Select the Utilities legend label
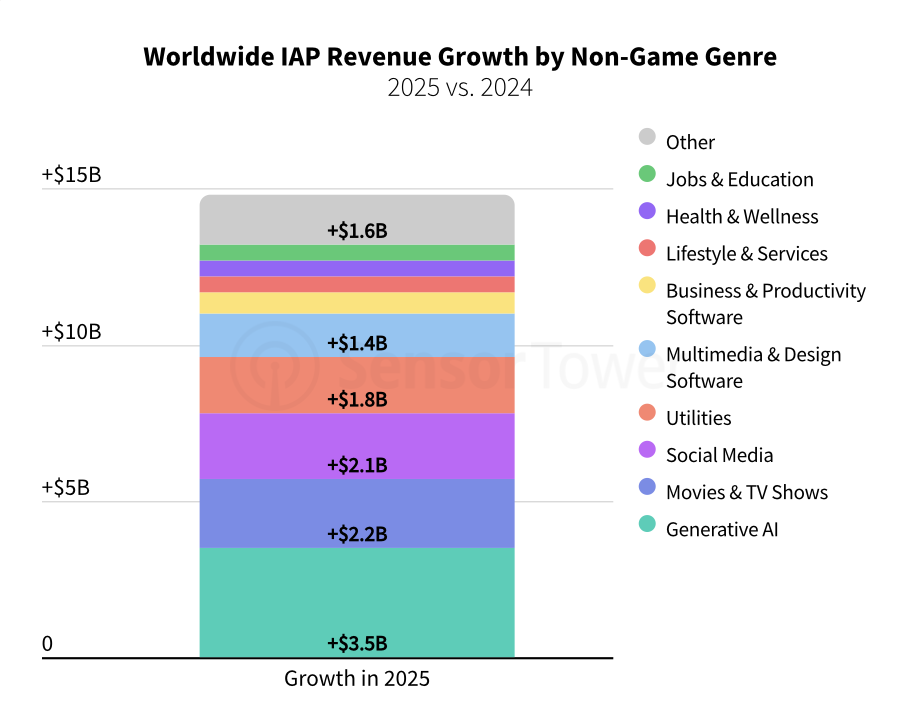 pyautogui.click(x=698, y=418)
